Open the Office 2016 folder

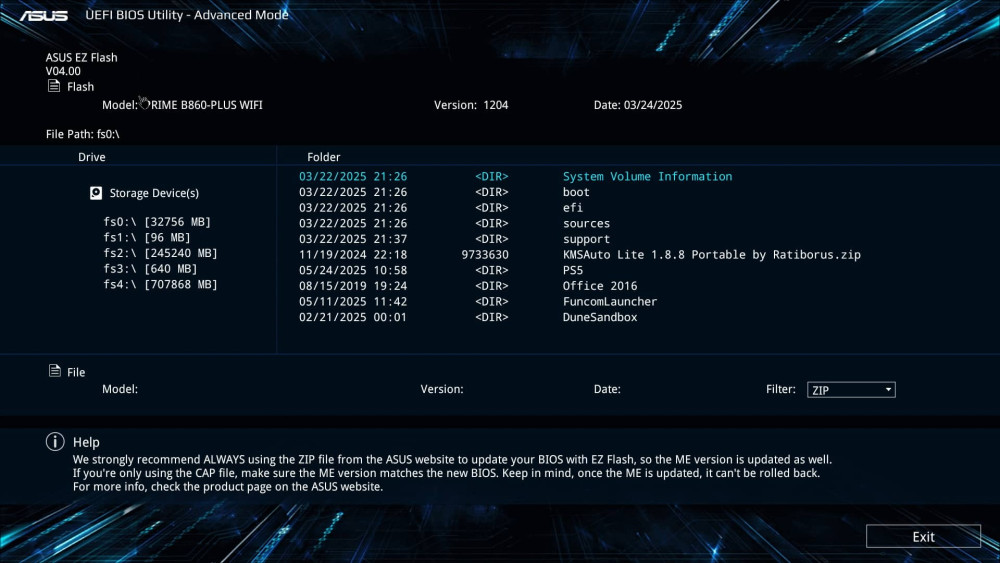click(x=599, y=286)
